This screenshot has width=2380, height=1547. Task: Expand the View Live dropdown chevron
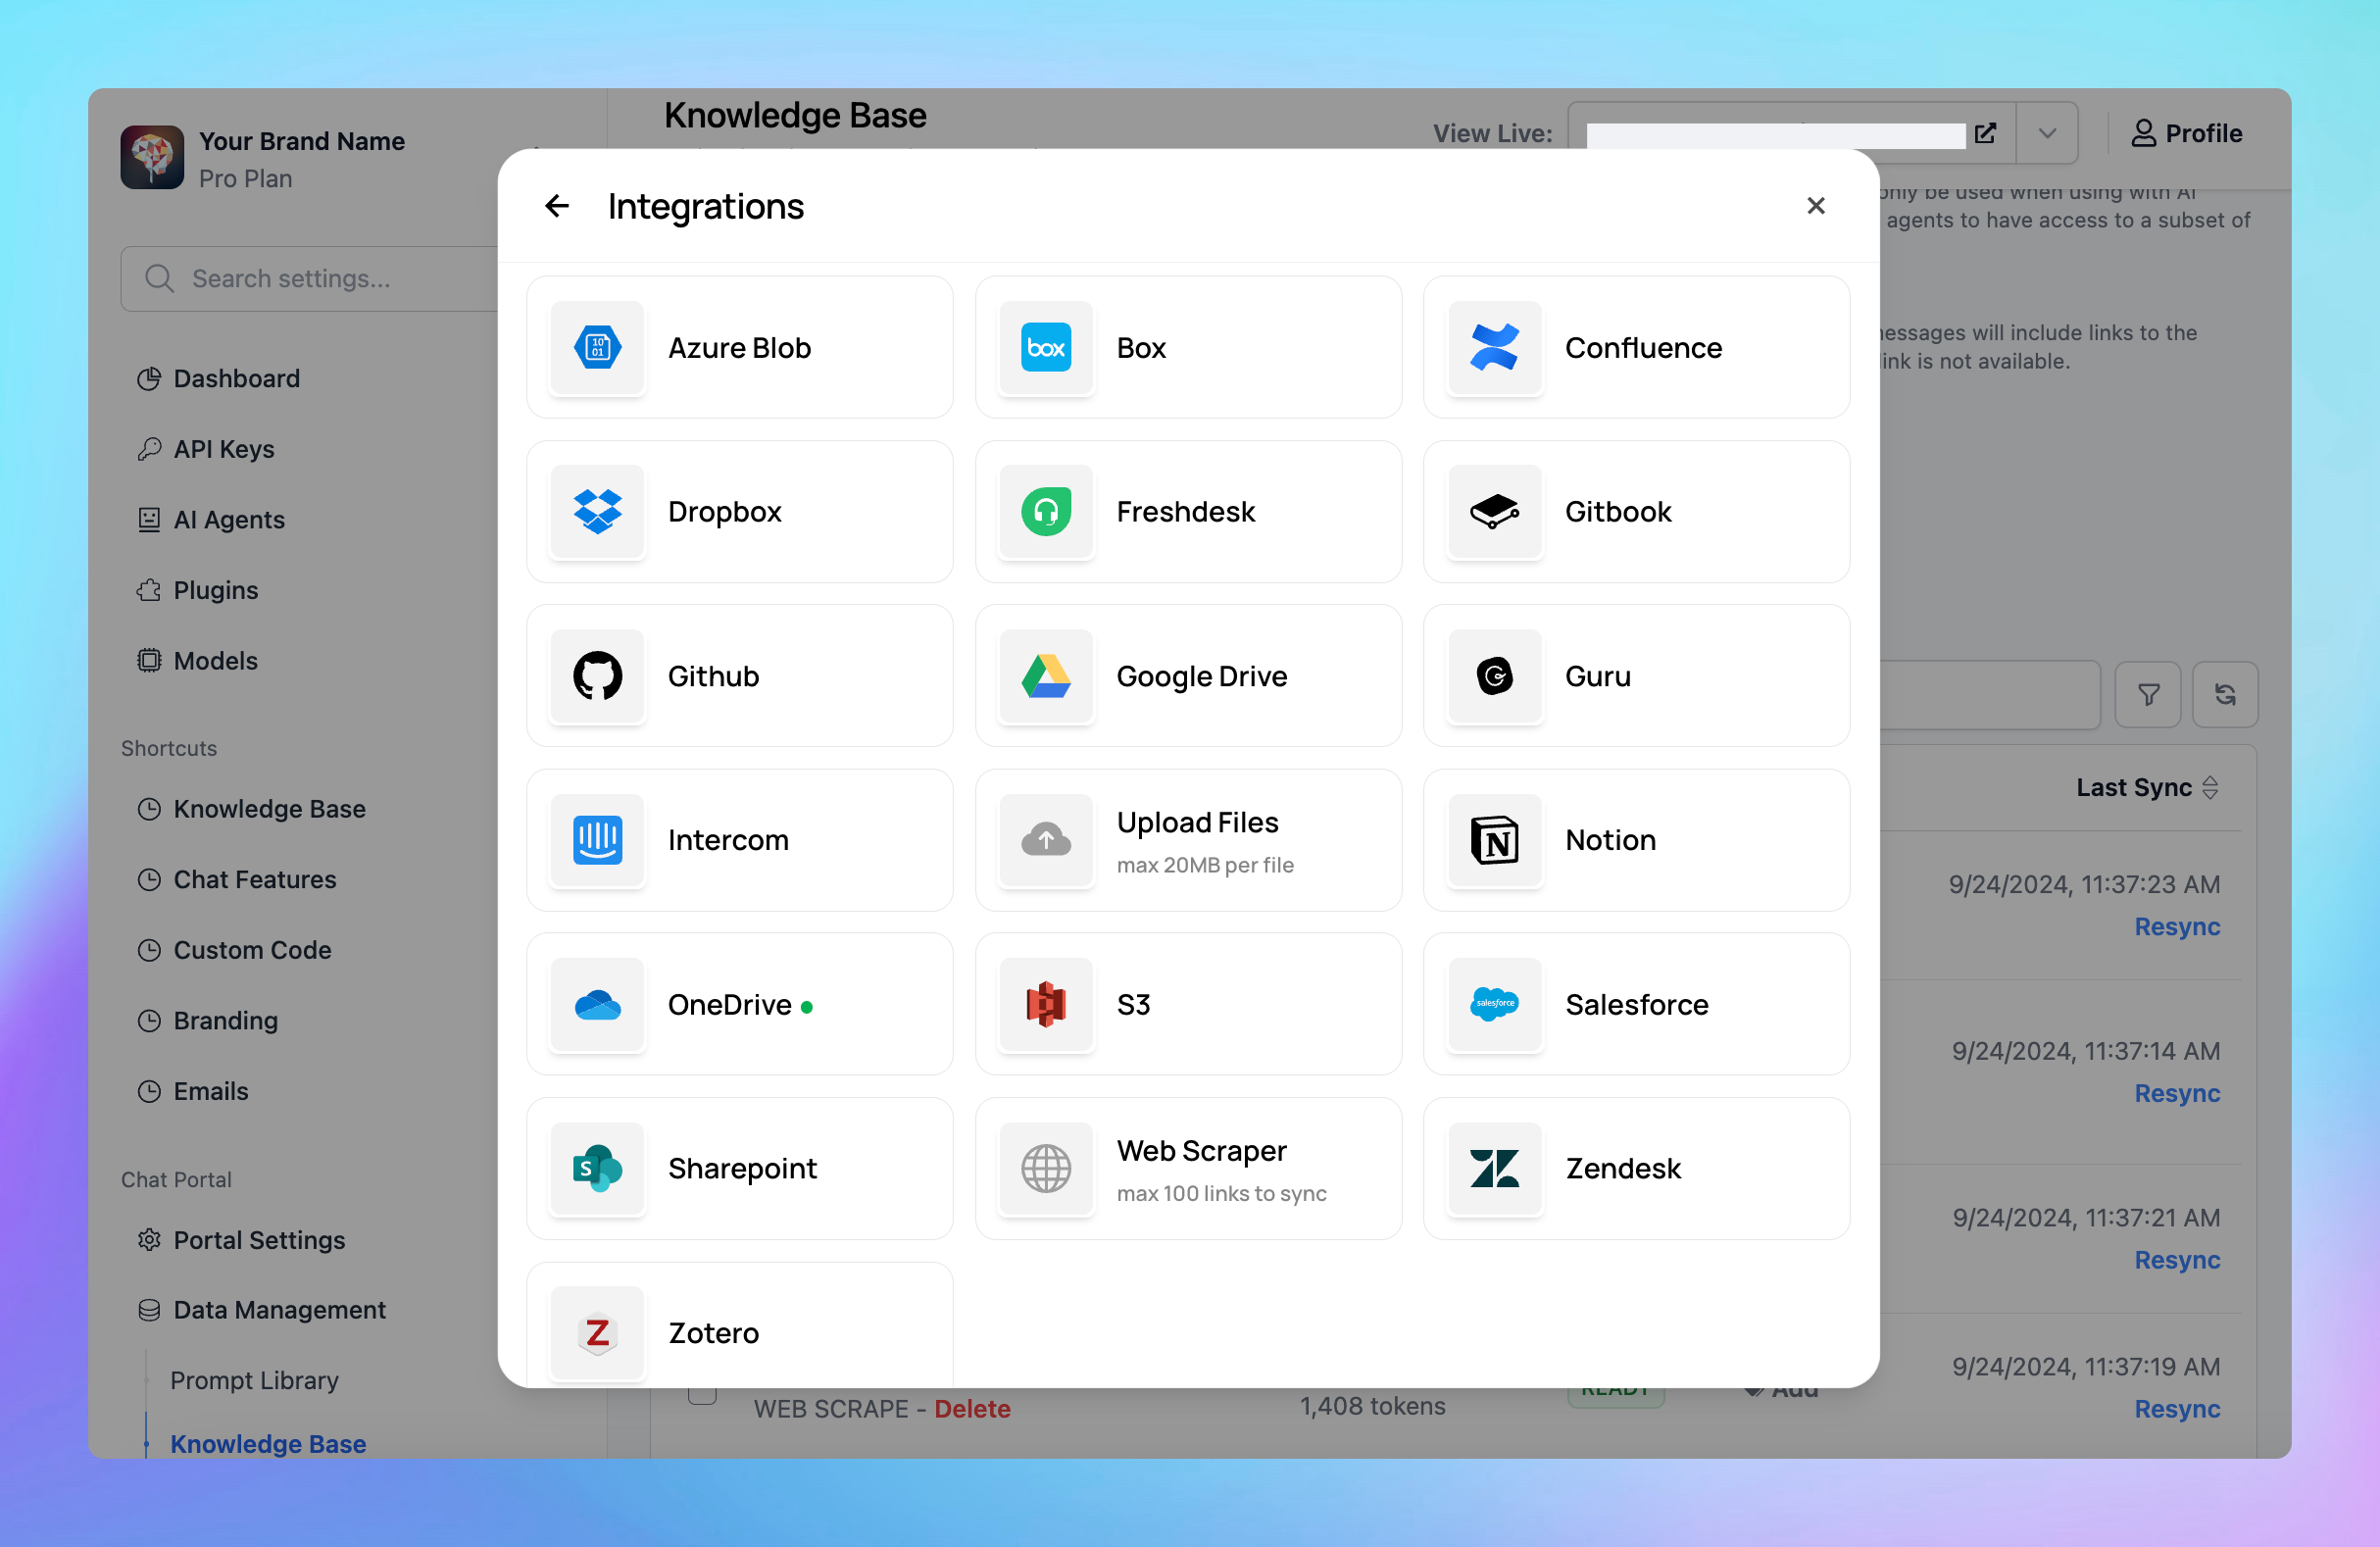point(2046,134)
